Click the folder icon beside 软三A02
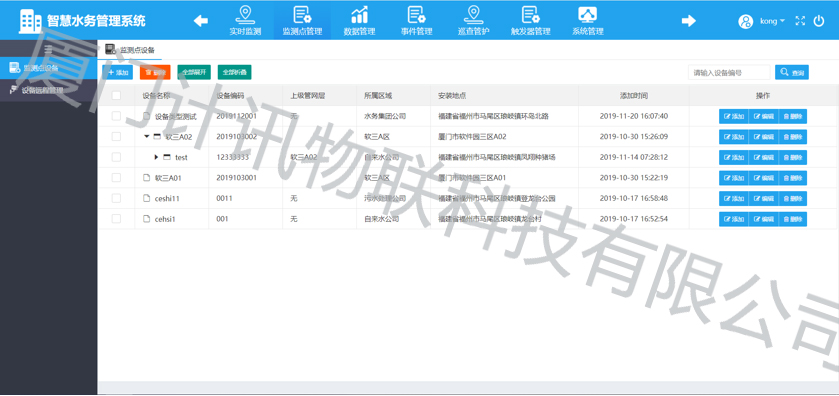Screen dimensions: 839x396 coord(157,137)
